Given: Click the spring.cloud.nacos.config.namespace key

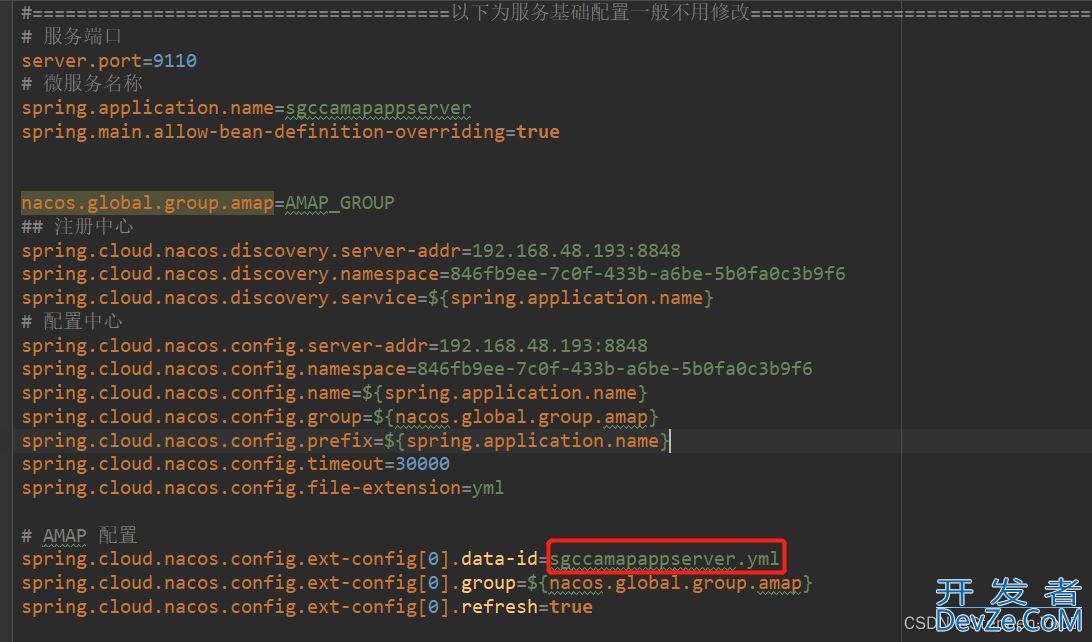Looking at the screenshot, I should (214, 369).
